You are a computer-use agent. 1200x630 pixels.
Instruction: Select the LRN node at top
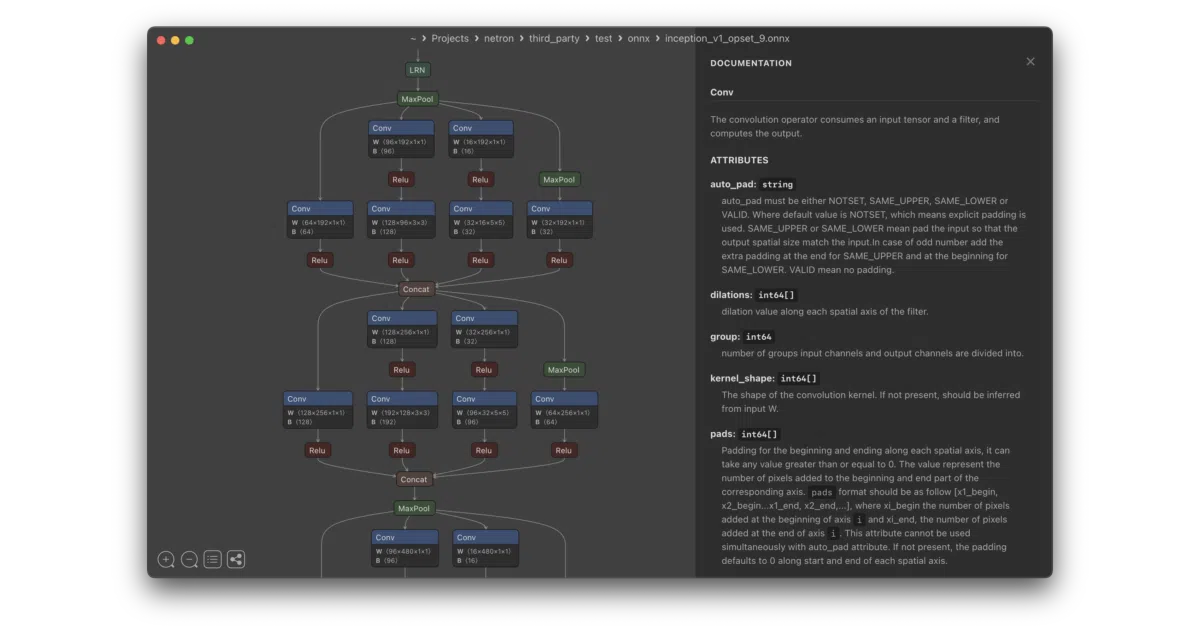[418, 70]
